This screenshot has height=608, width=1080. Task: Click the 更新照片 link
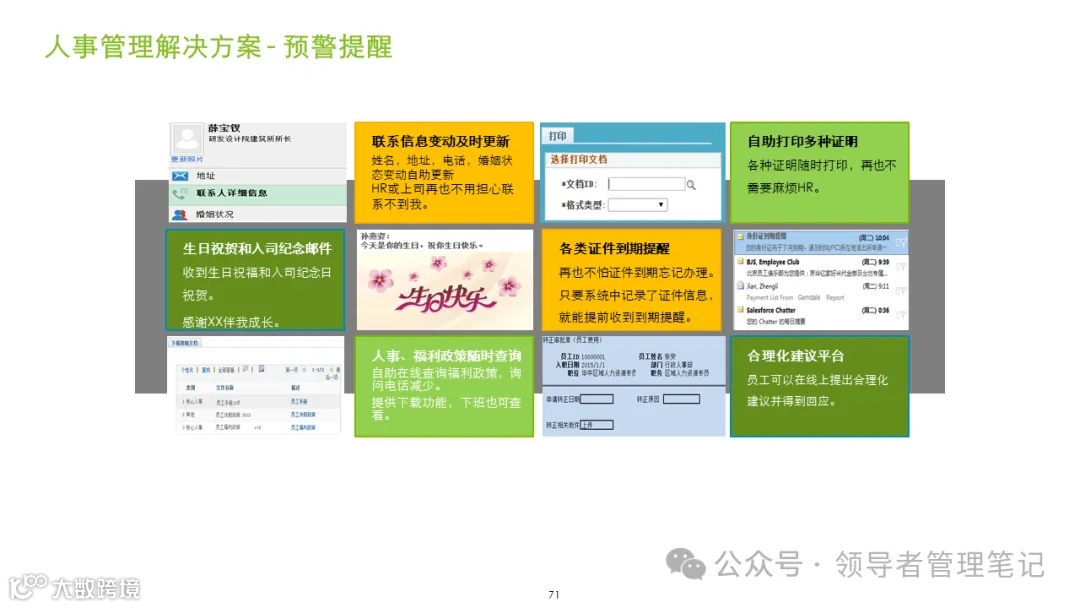tap(187, 158)
